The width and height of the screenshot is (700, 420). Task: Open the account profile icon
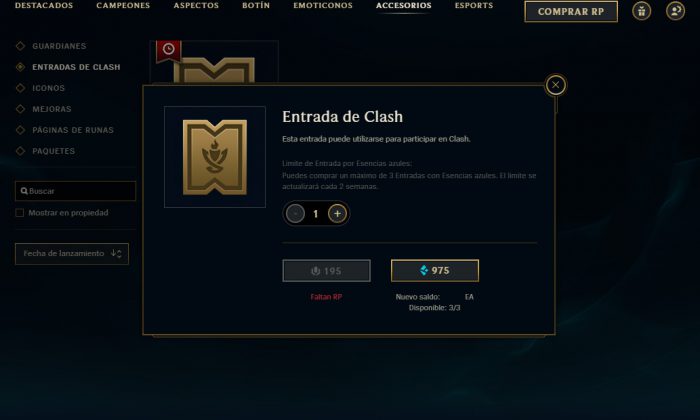[x=675, y=11]
